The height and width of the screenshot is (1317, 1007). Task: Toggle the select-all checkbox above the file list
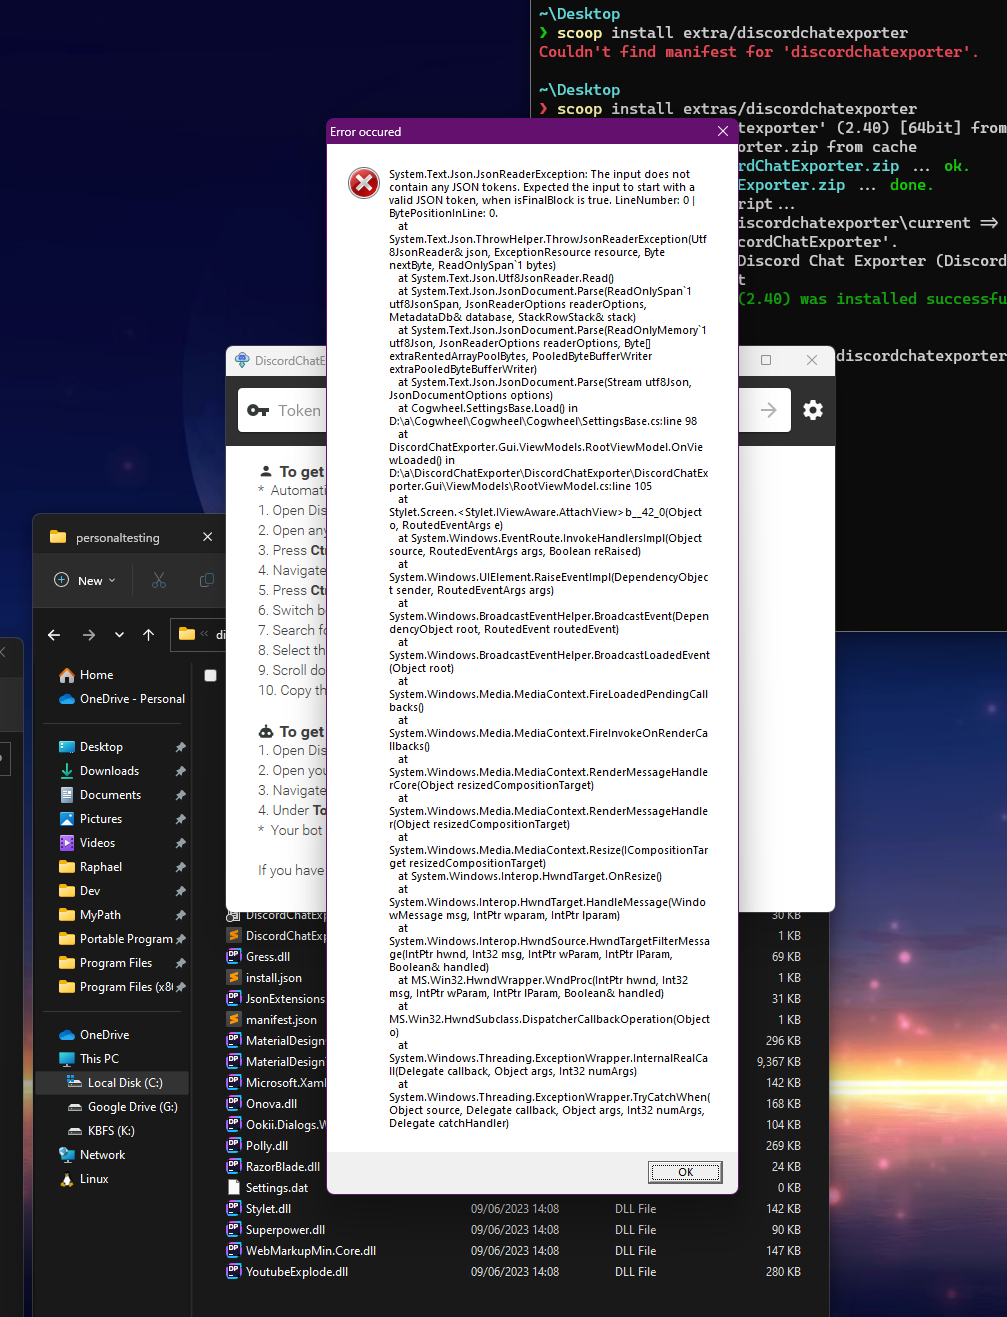pos(210,675)
